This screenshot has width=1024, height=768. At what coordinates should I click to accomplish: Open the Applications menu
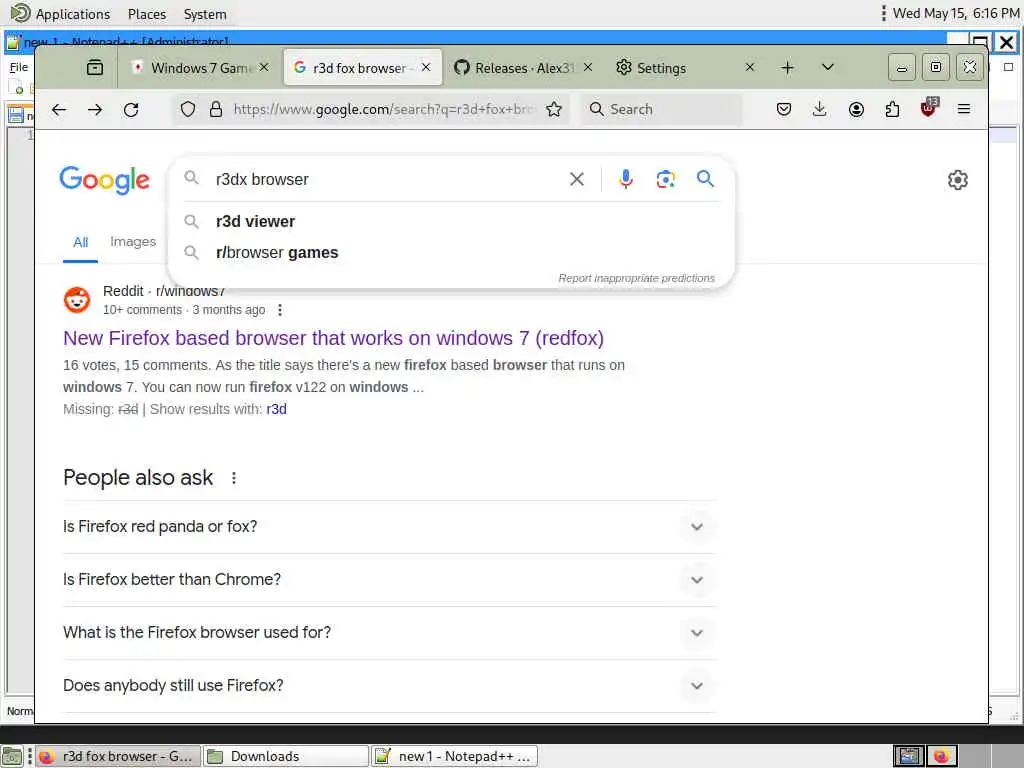pyautogui.click(x=72, y=14)
